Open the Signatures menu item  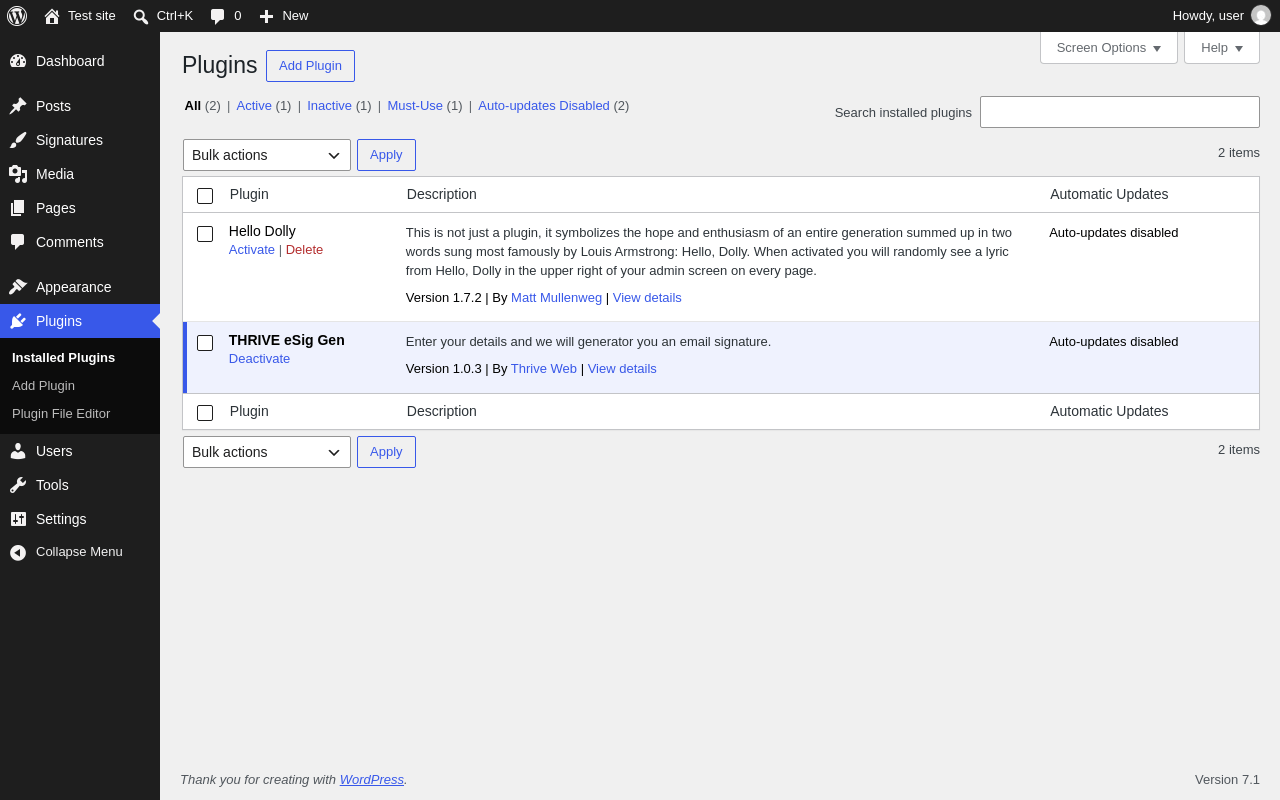click(x=80, y=140)
